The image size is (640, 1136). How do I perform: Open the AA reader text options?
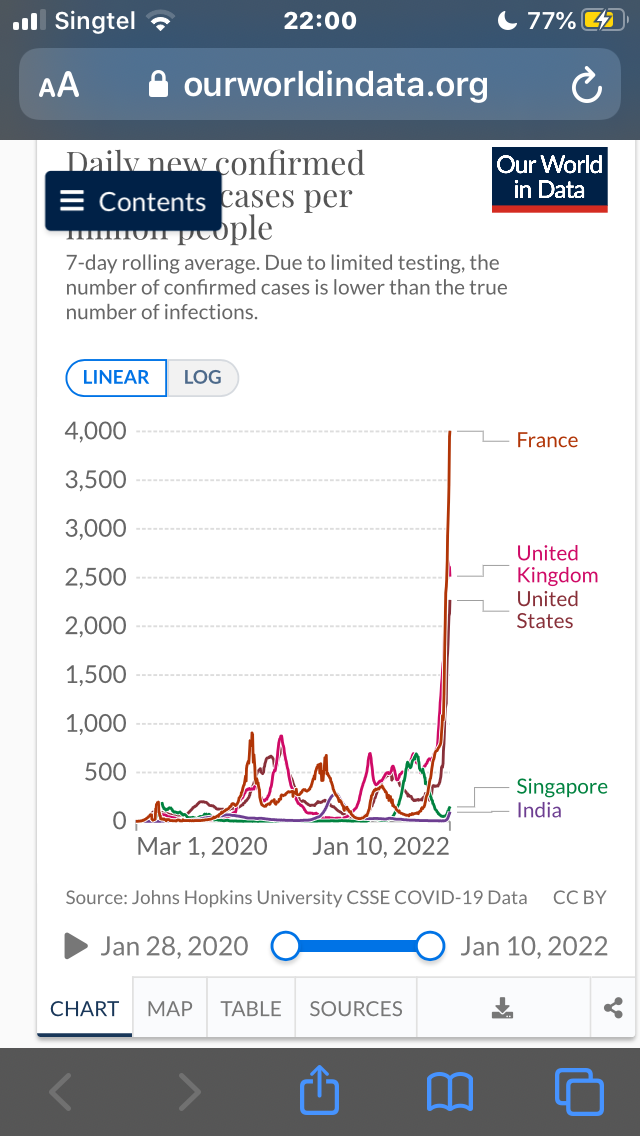59,86
